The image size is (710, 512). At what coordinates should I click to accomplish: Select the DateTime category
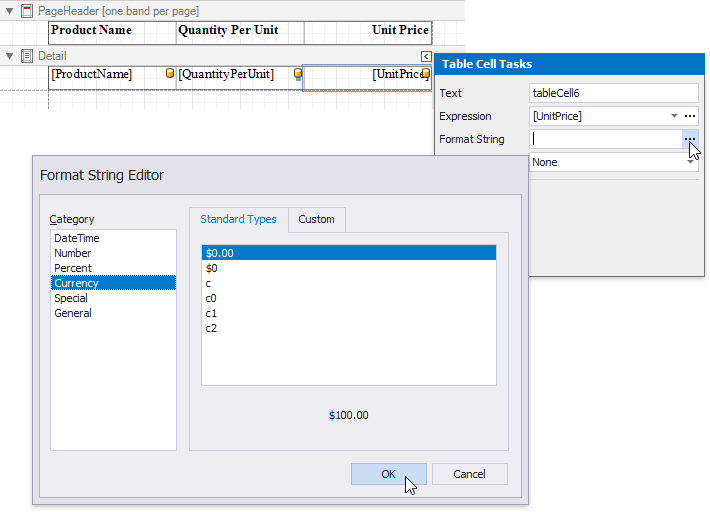(77, 238)
